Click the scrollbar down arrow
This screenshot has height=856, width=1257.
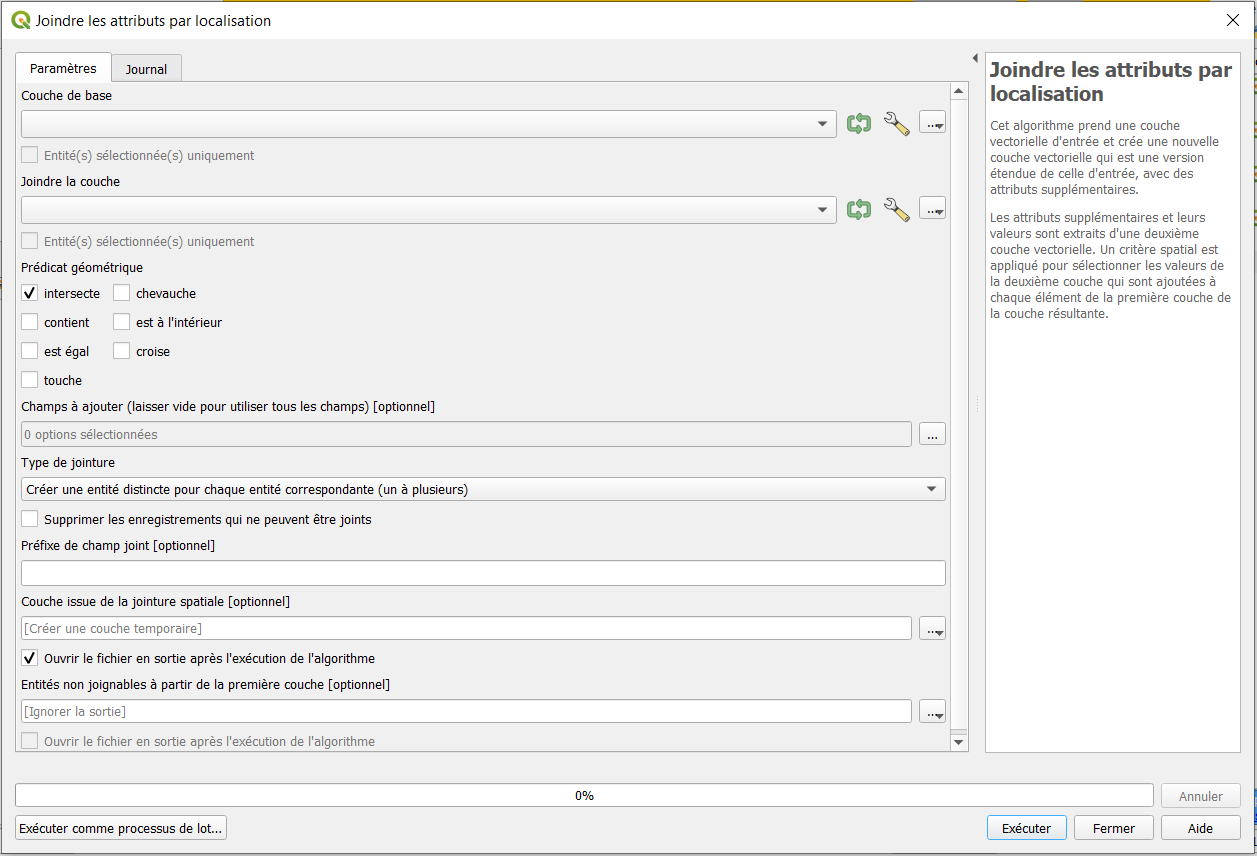click(959, 741)
